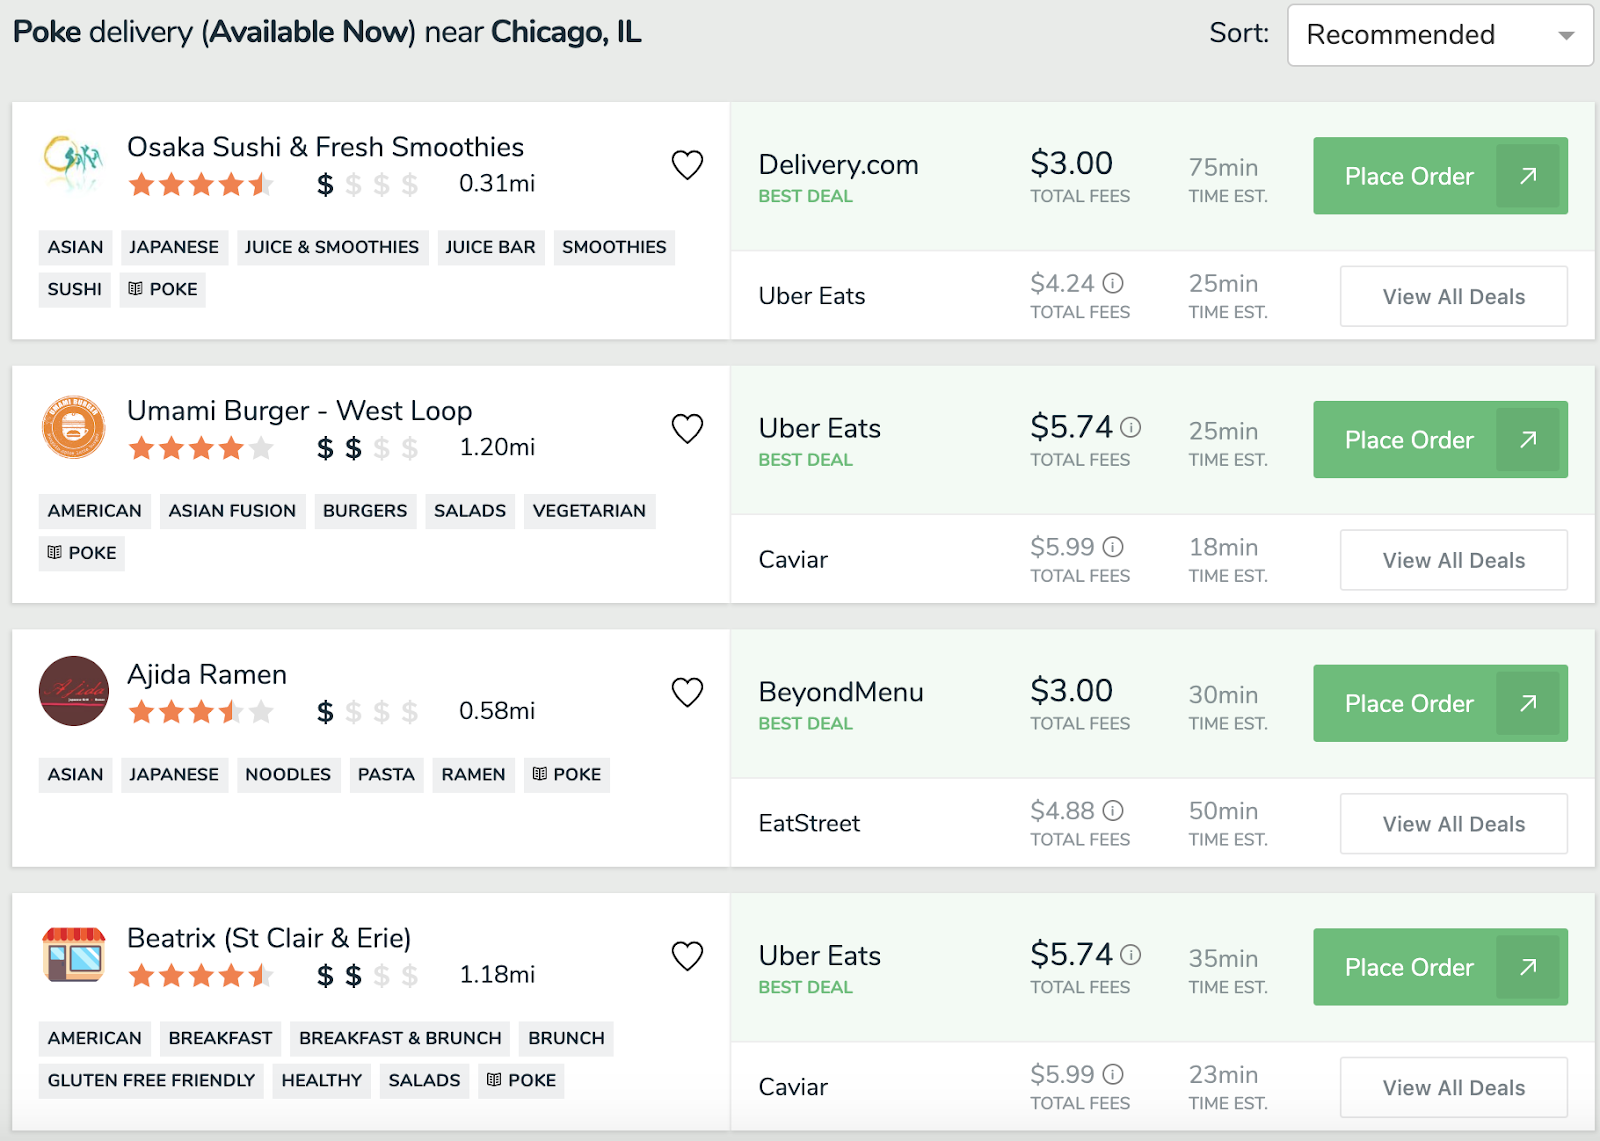The height and width of the screenshot is (1141, 1600).
Task: View All Deals for Umami Burger
Action: [1453, 560]
